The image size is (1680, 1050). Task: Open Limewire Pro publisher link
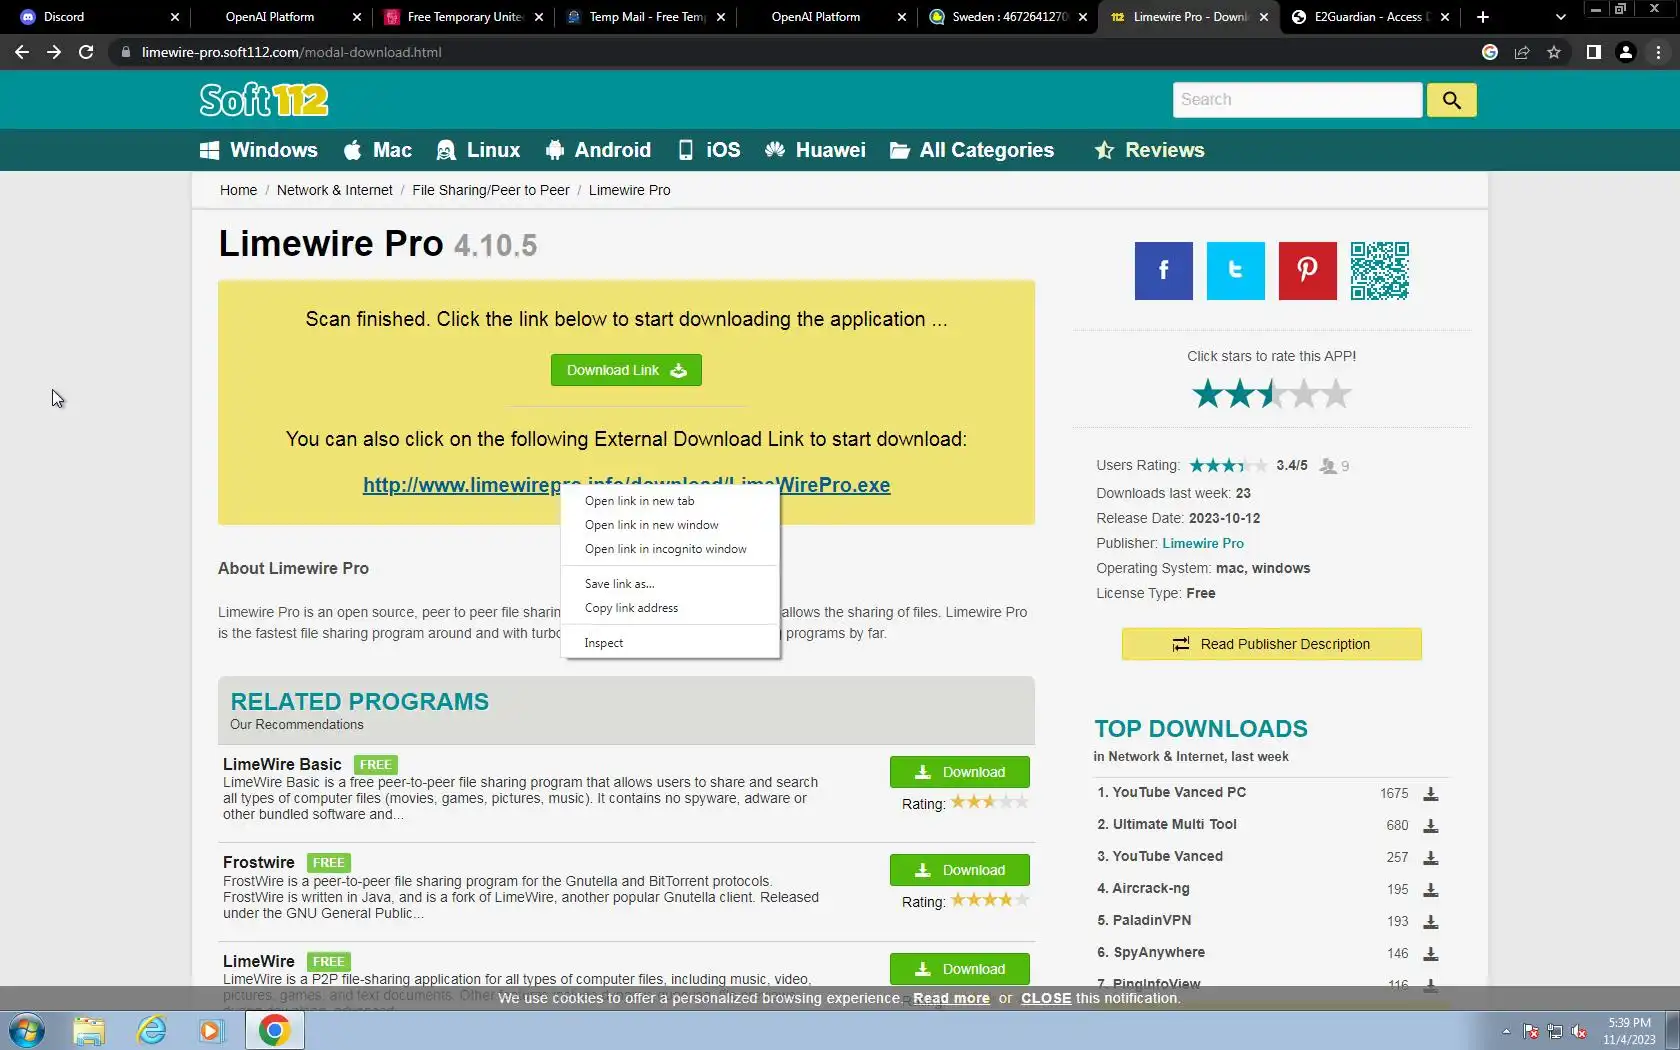[x=1203, y=543]
